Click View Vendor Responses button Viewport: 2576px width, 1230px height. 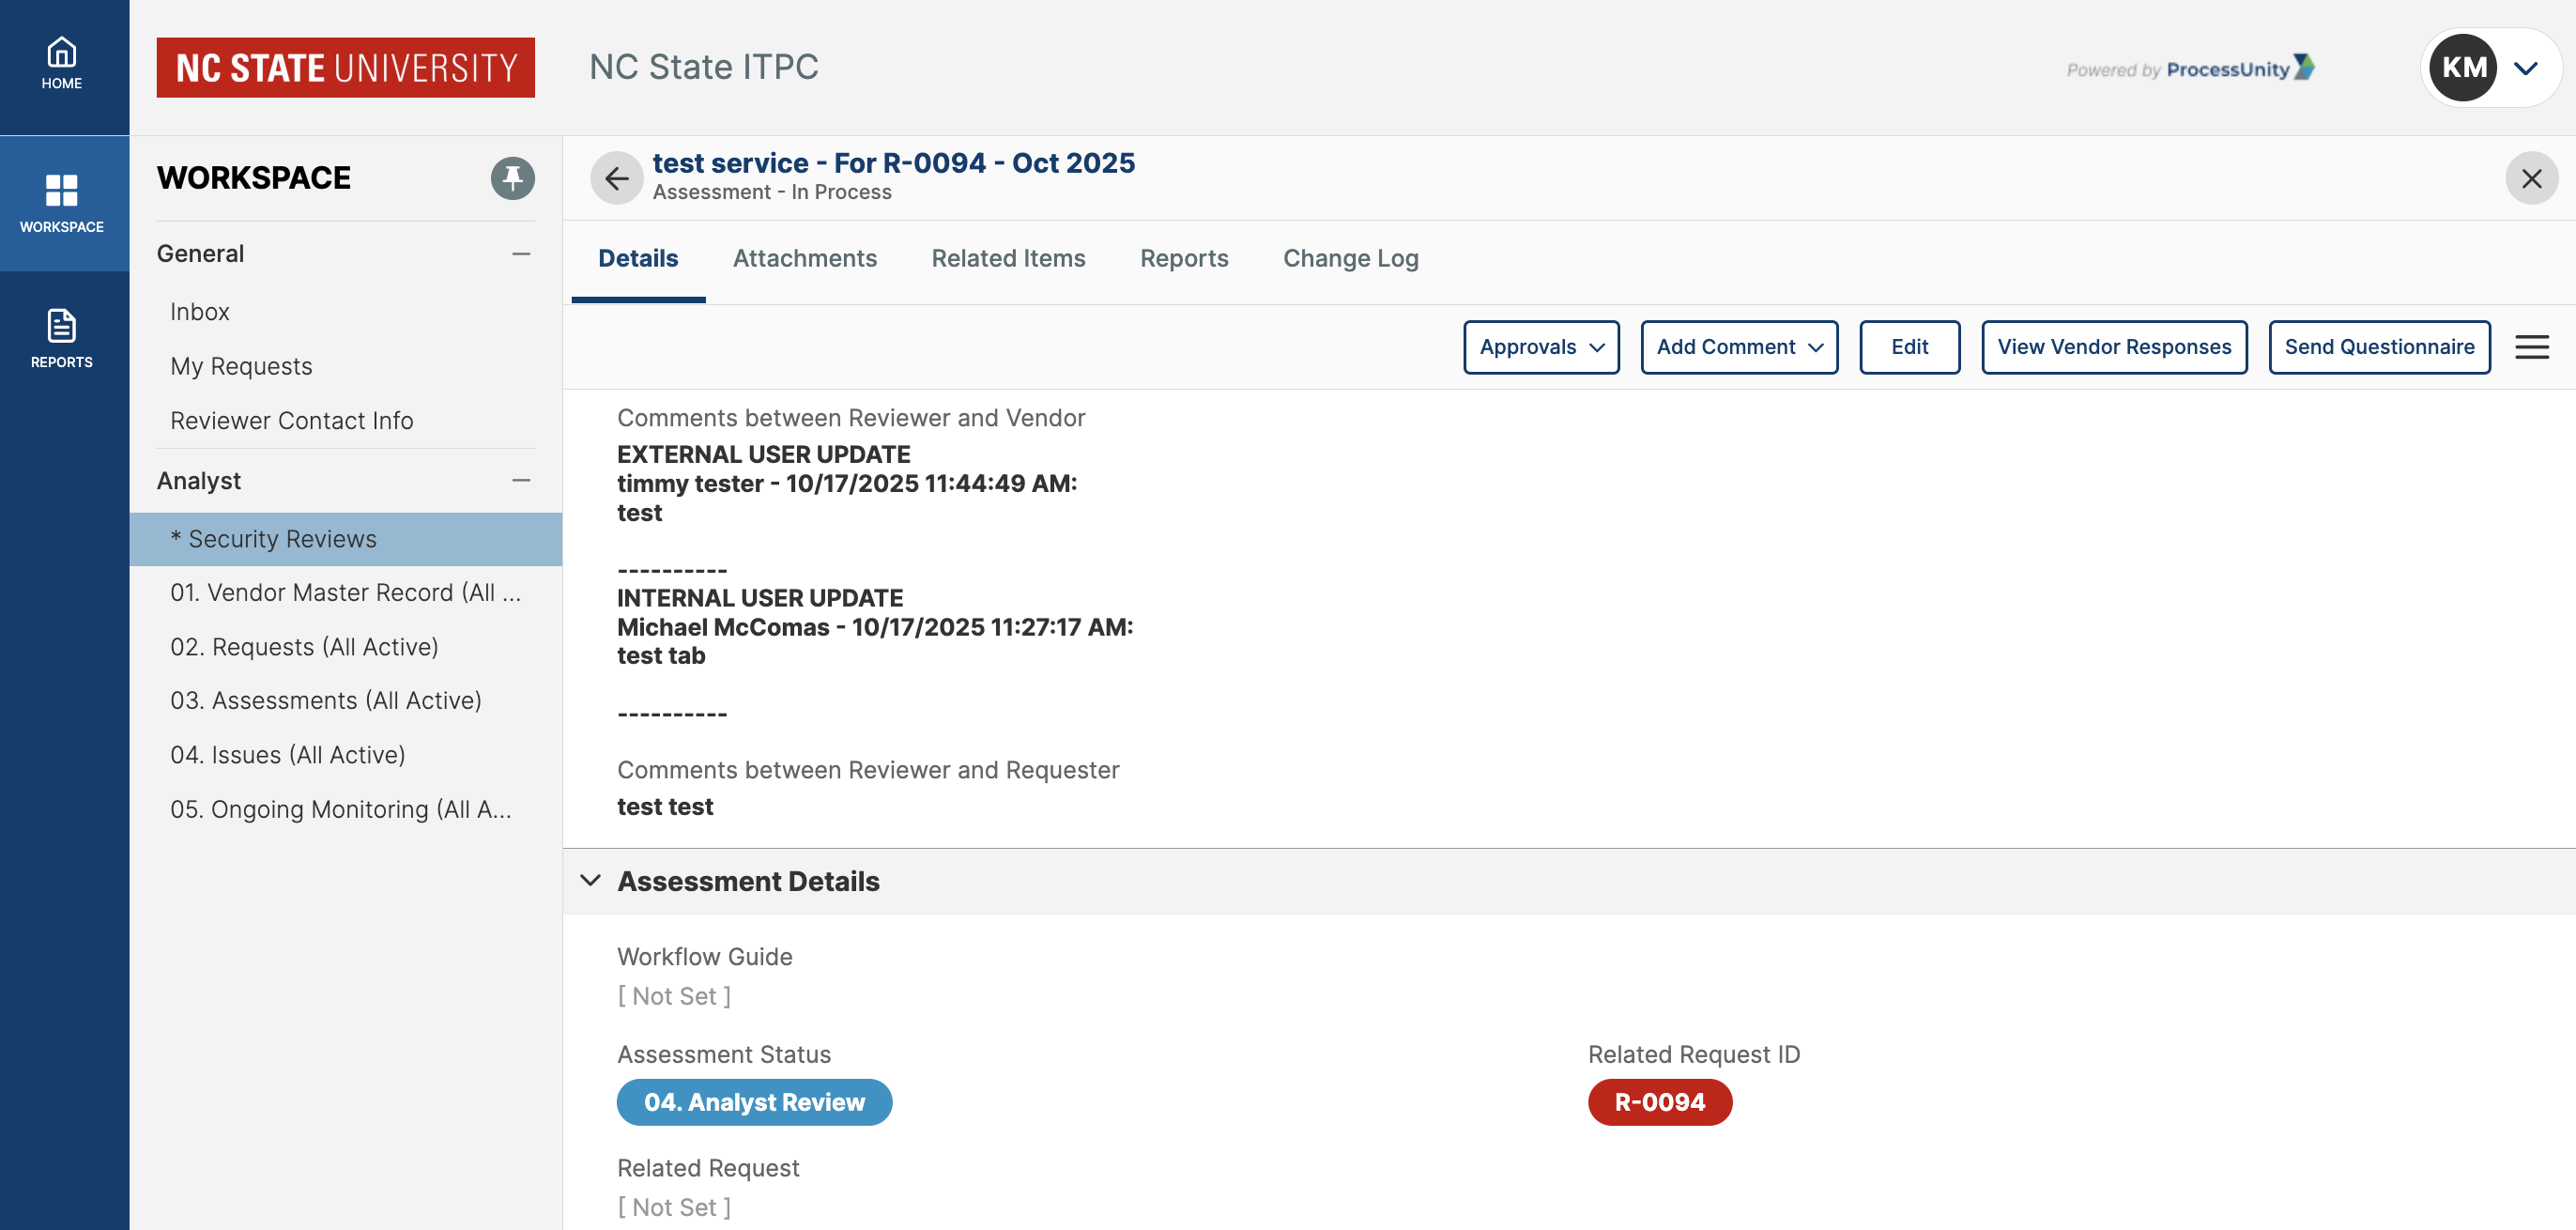(2114, 347)
